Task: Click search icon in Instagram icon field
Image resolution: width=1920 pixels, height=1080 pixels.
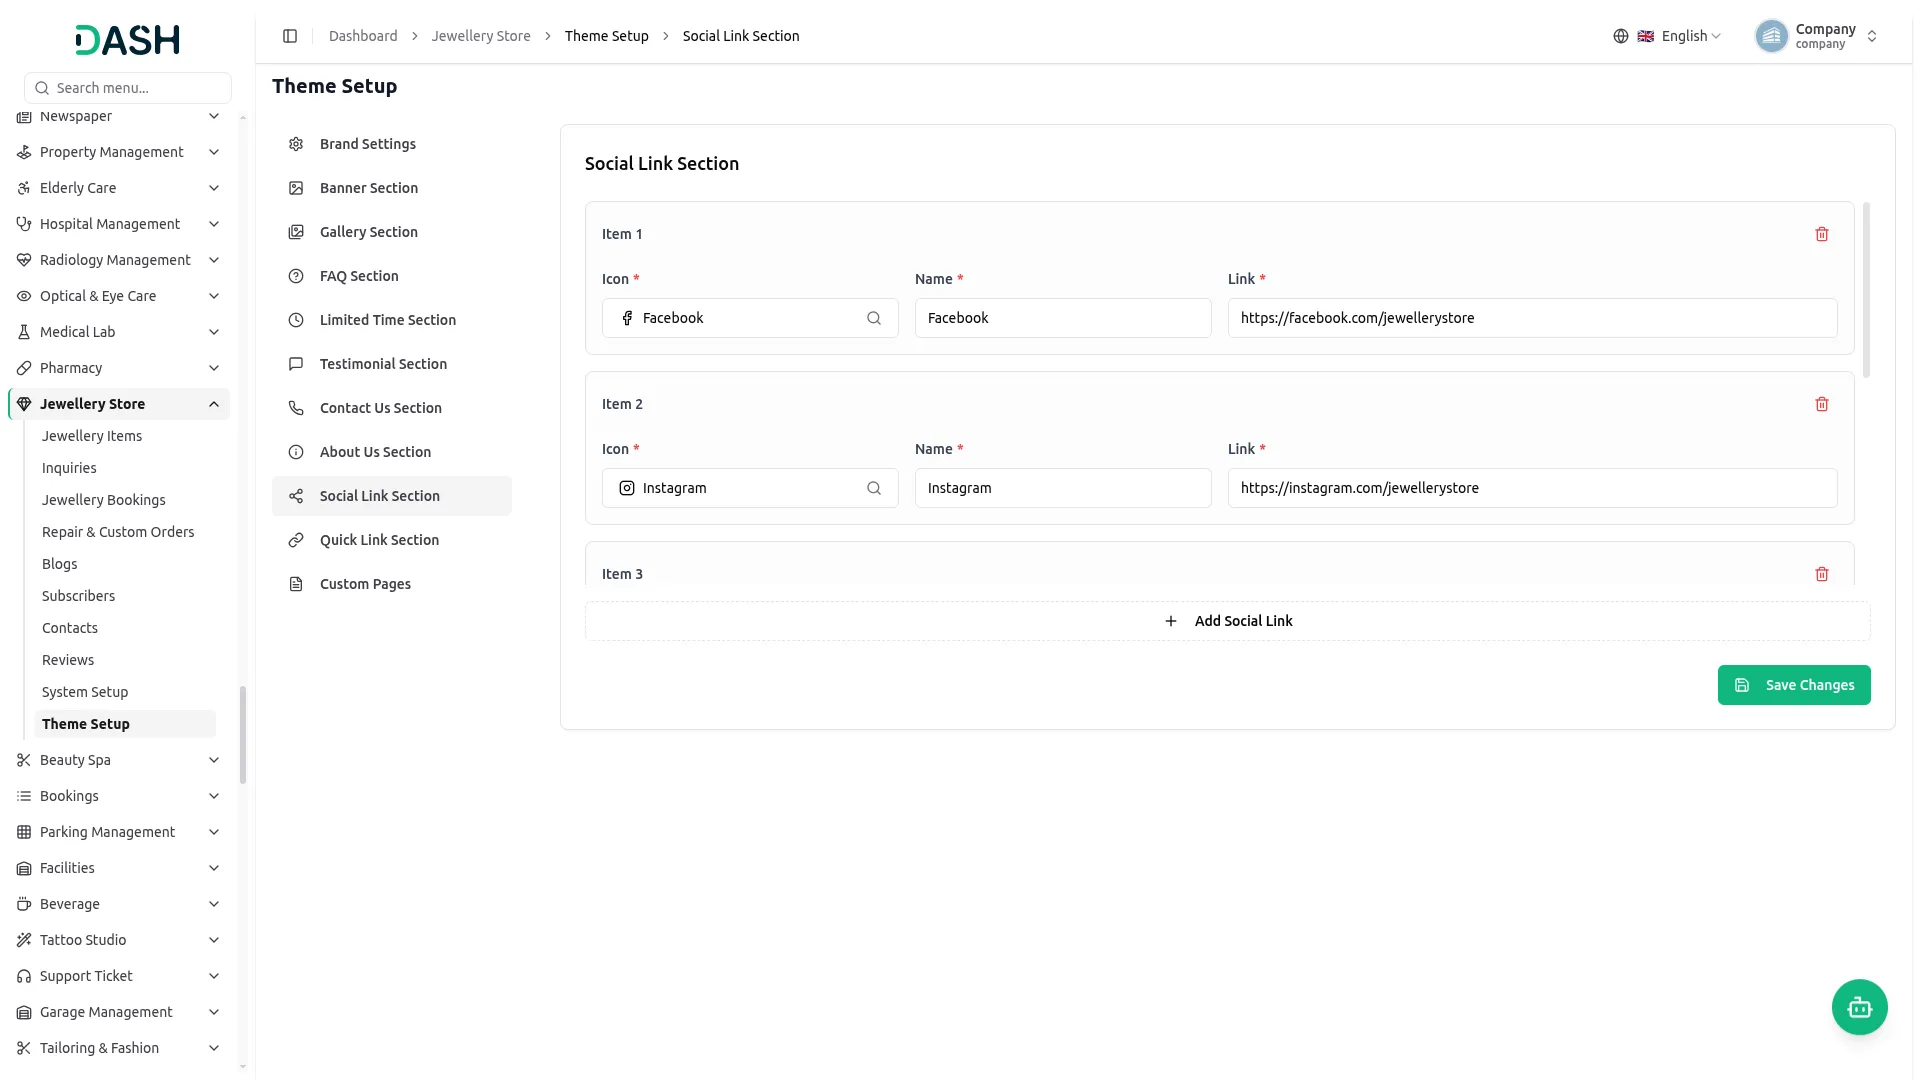Action: tap(874, 488)
